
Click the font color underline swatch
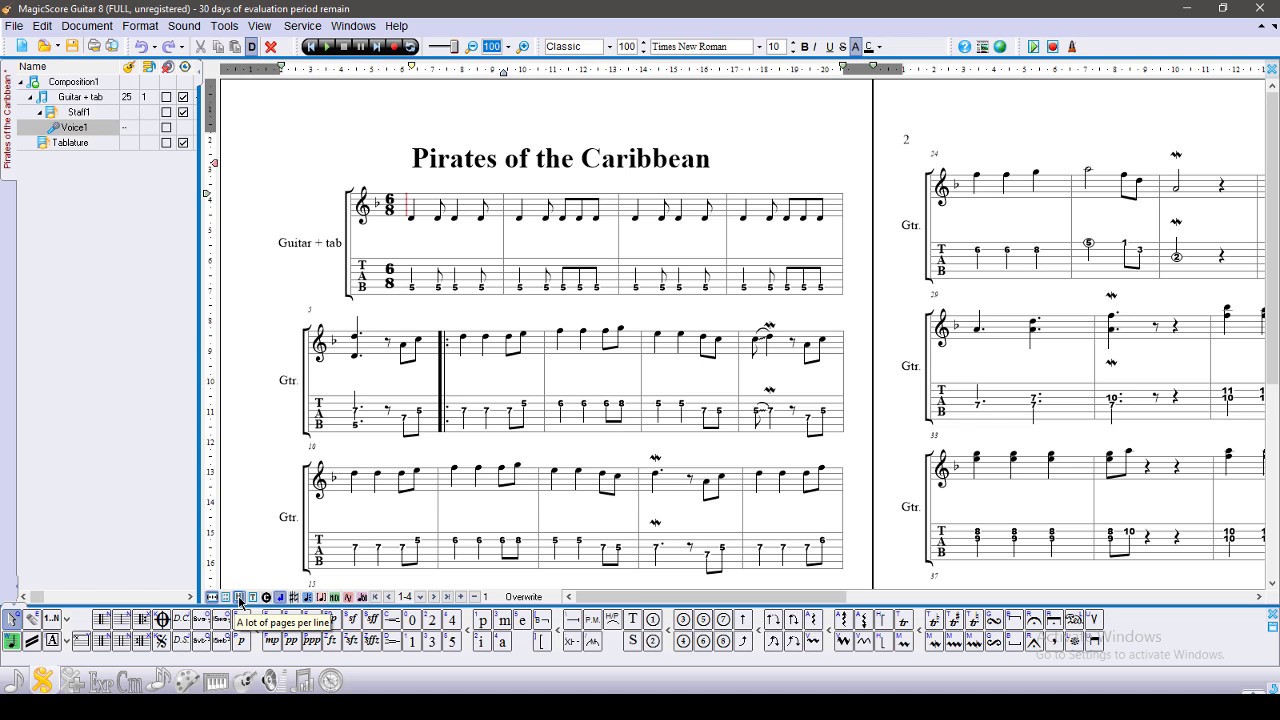tap(868, 47)
